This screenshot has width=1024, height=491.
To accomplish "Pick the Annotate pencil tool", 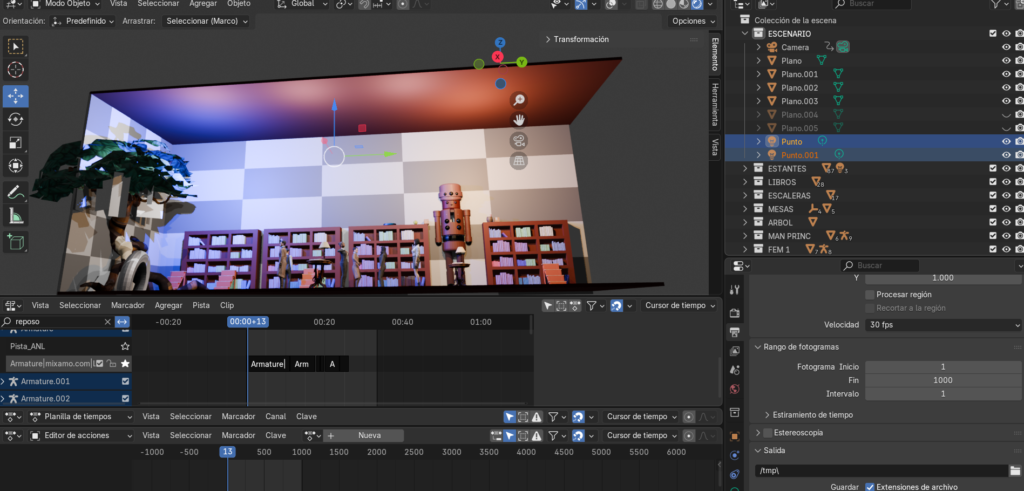I will click(16, 191).
